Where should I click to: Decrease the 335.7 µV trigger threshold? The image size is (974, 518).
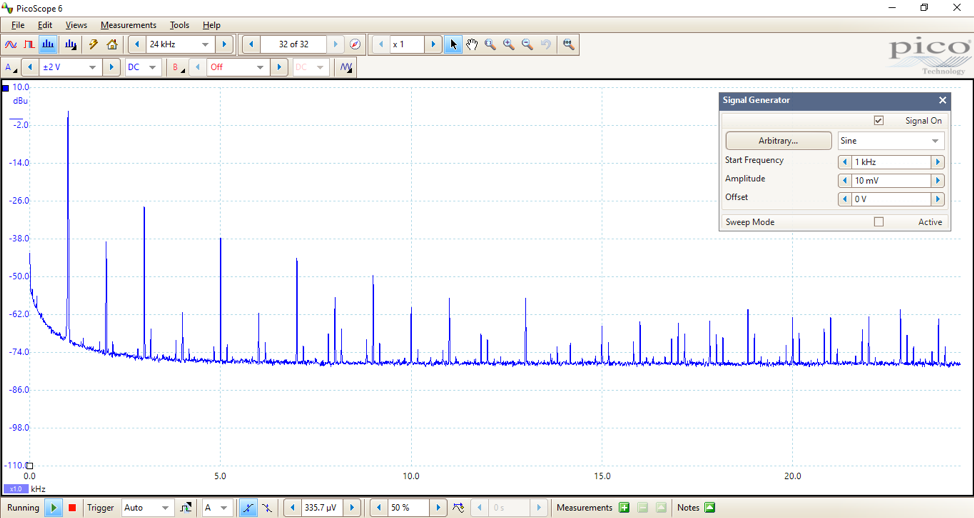[x=293, y=507]
